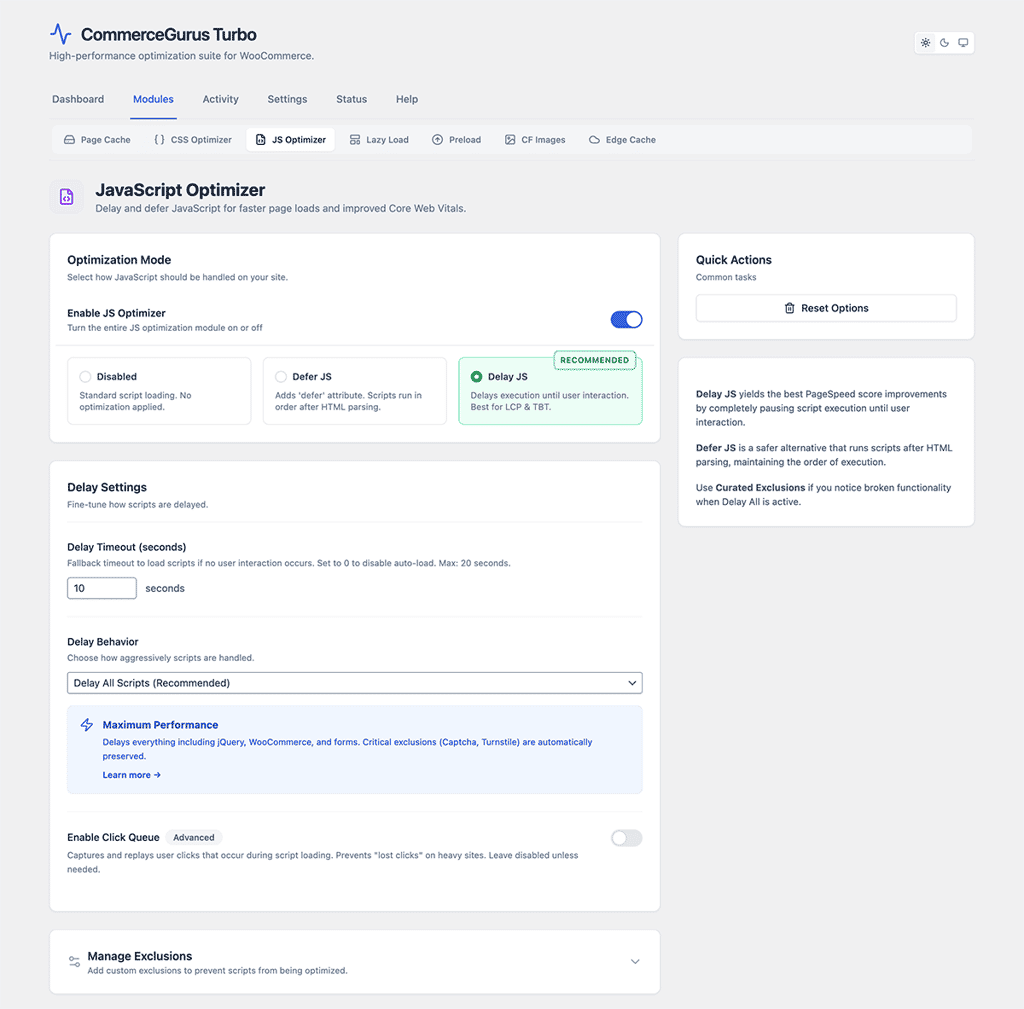The width and height of the screenshot is (1024, 1009).
Task: Click the Preload upload-circle icon
Action: tap(438, 140)
